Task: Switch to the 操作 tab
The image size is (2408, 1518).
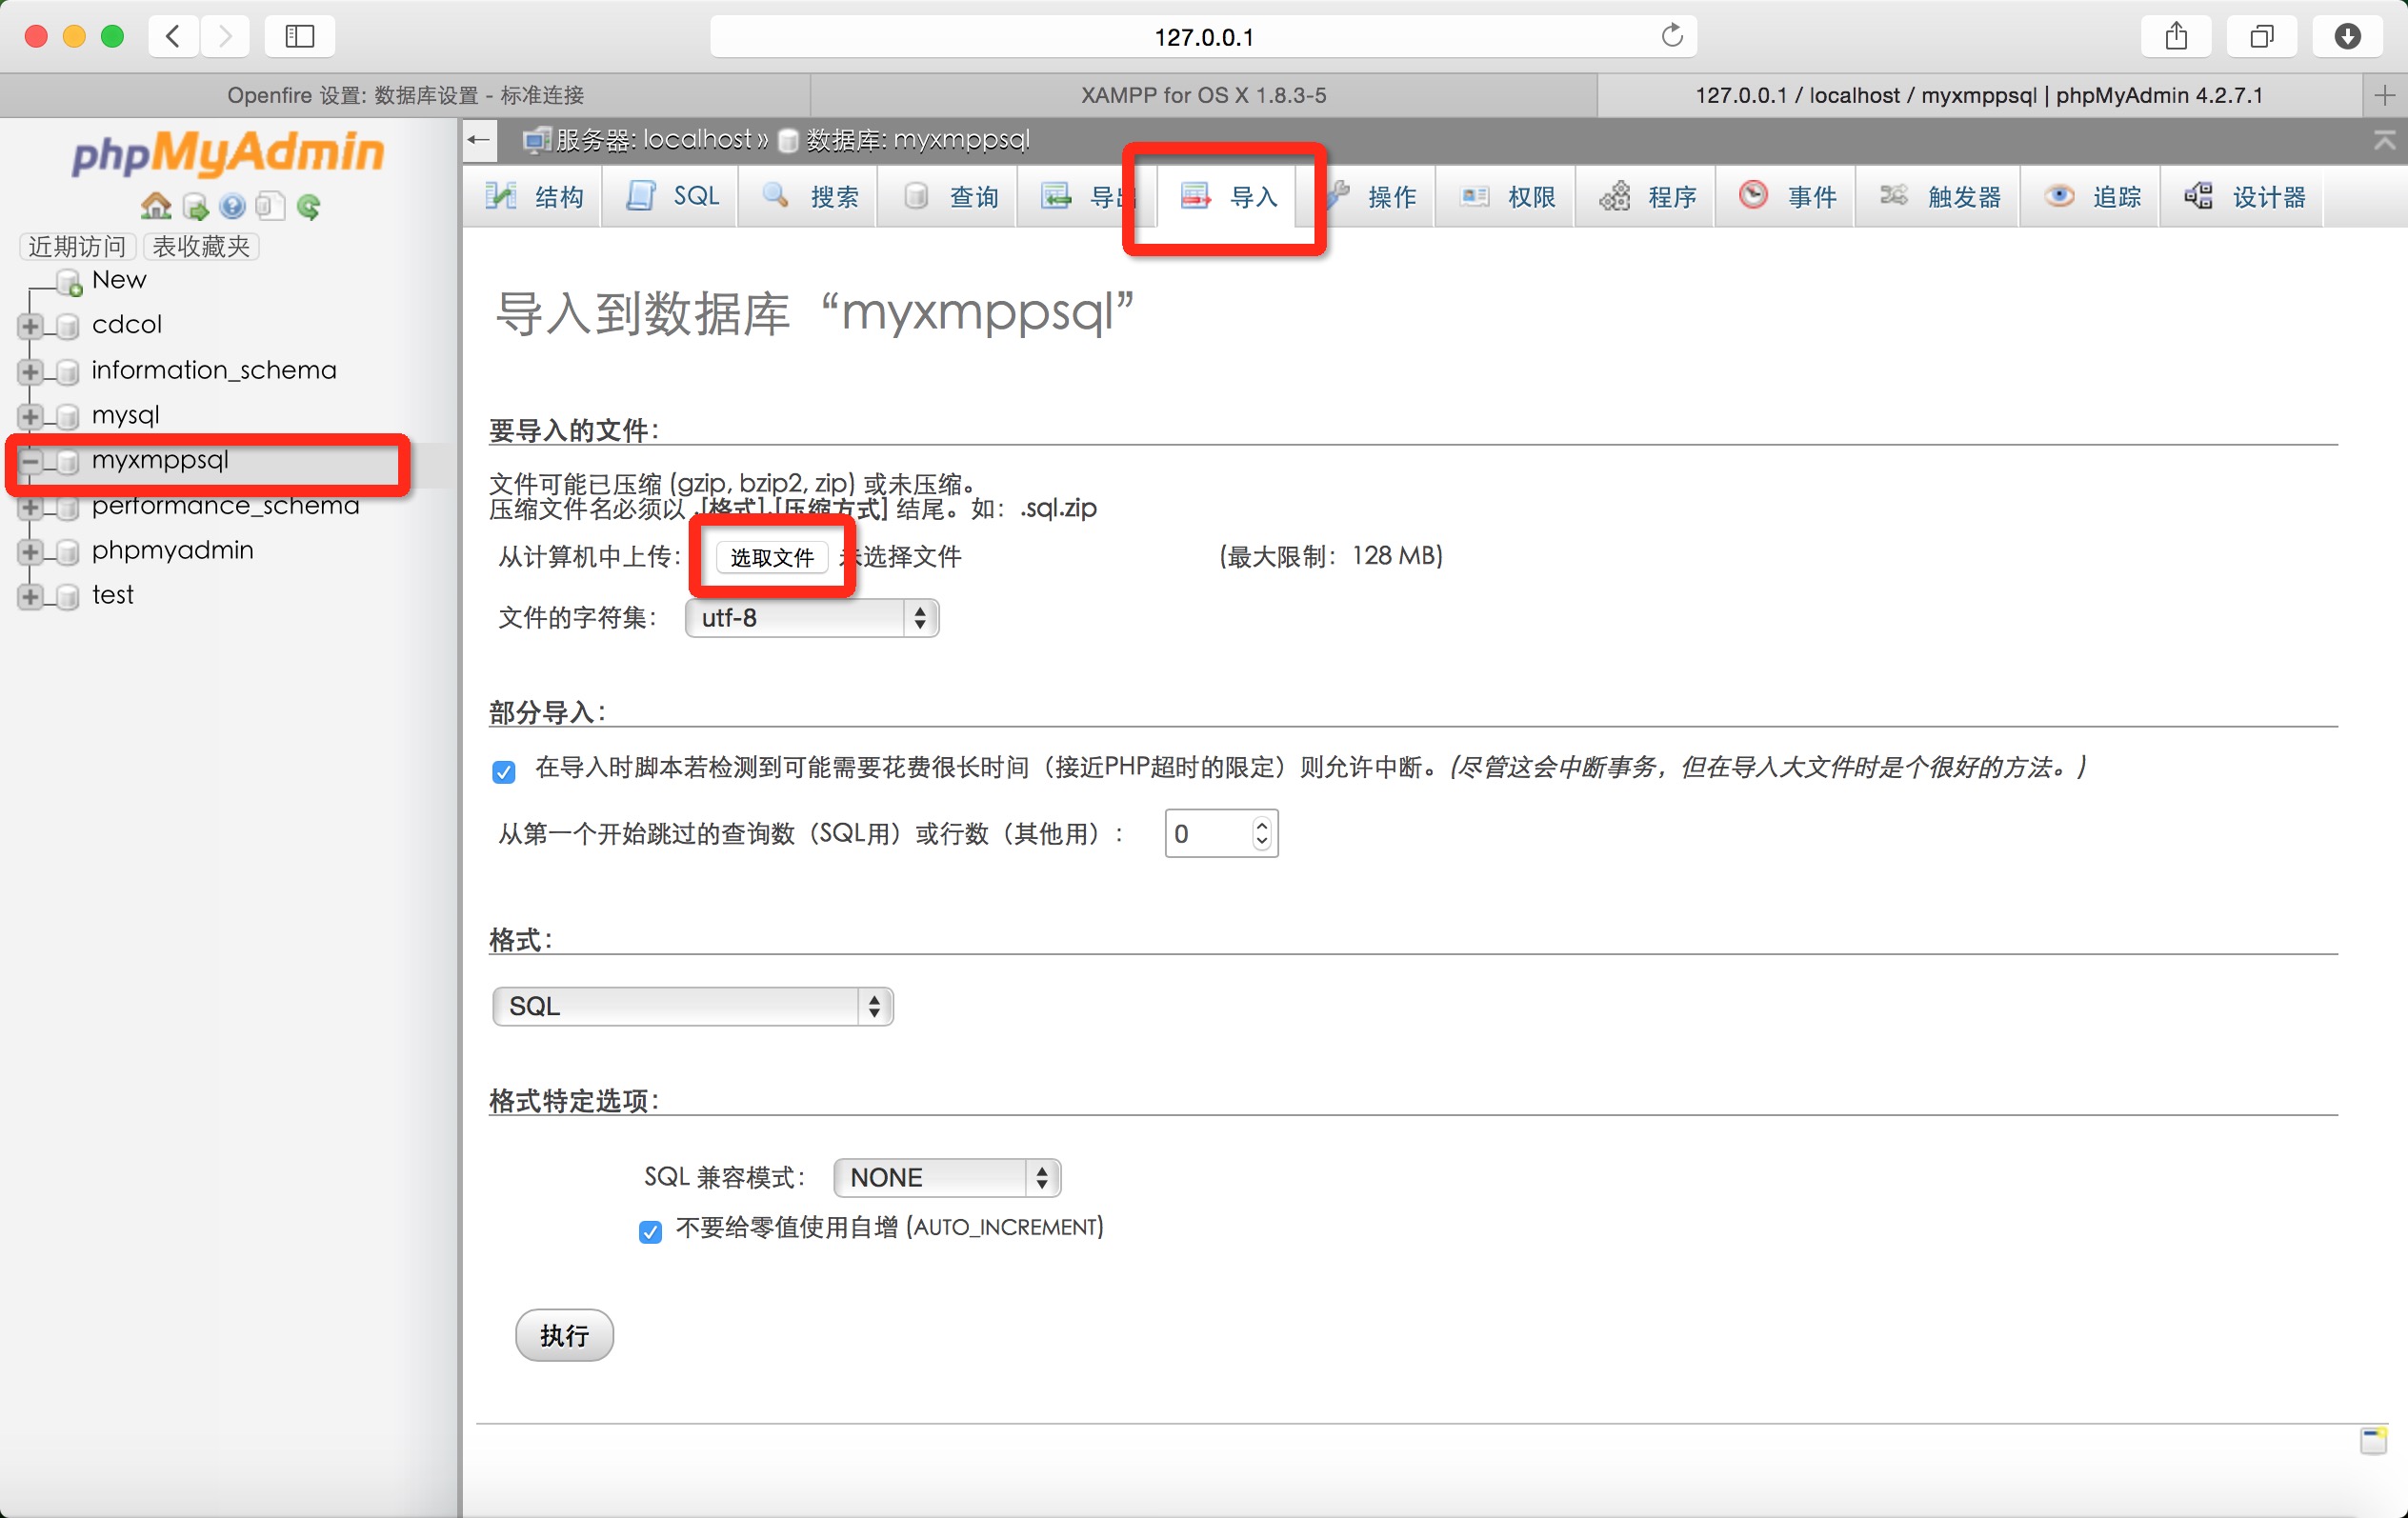Action: [1370, 196]
